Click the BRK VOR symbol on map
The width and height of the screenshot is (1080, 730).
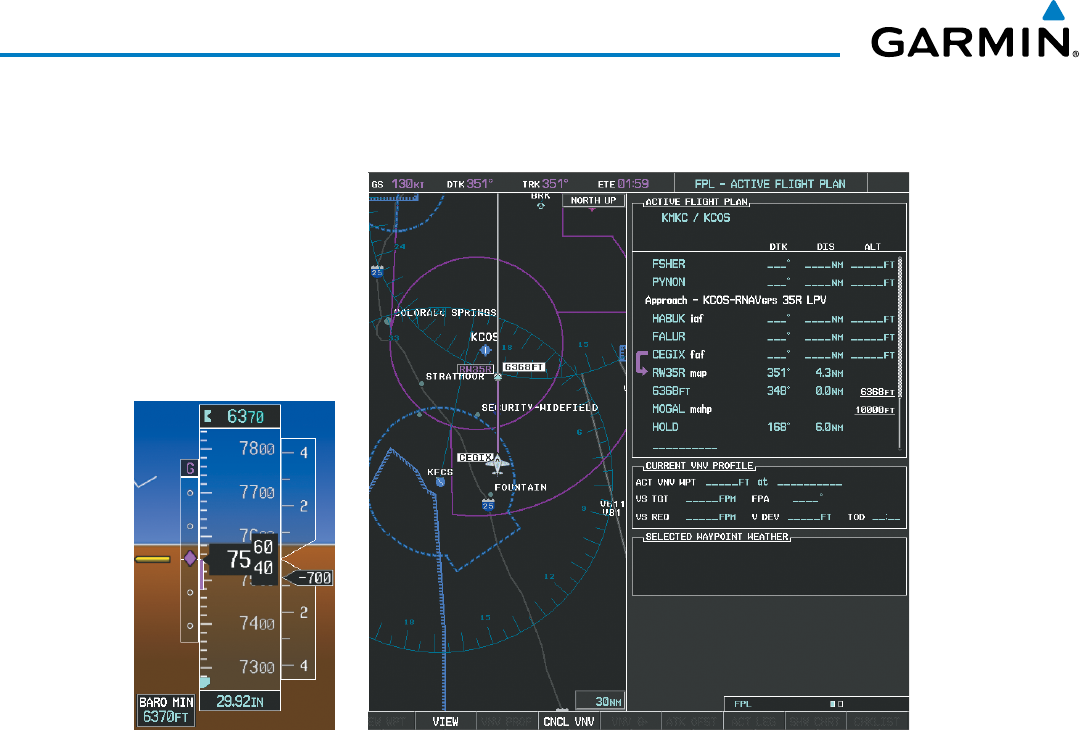click(x=541, y=205)
